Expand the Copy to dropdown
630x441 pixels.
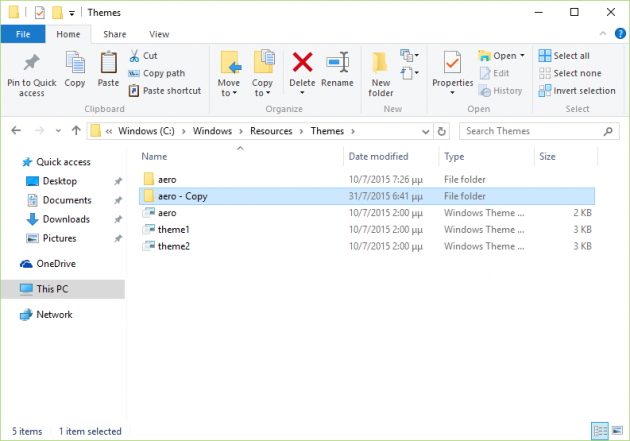click(268, 93)
